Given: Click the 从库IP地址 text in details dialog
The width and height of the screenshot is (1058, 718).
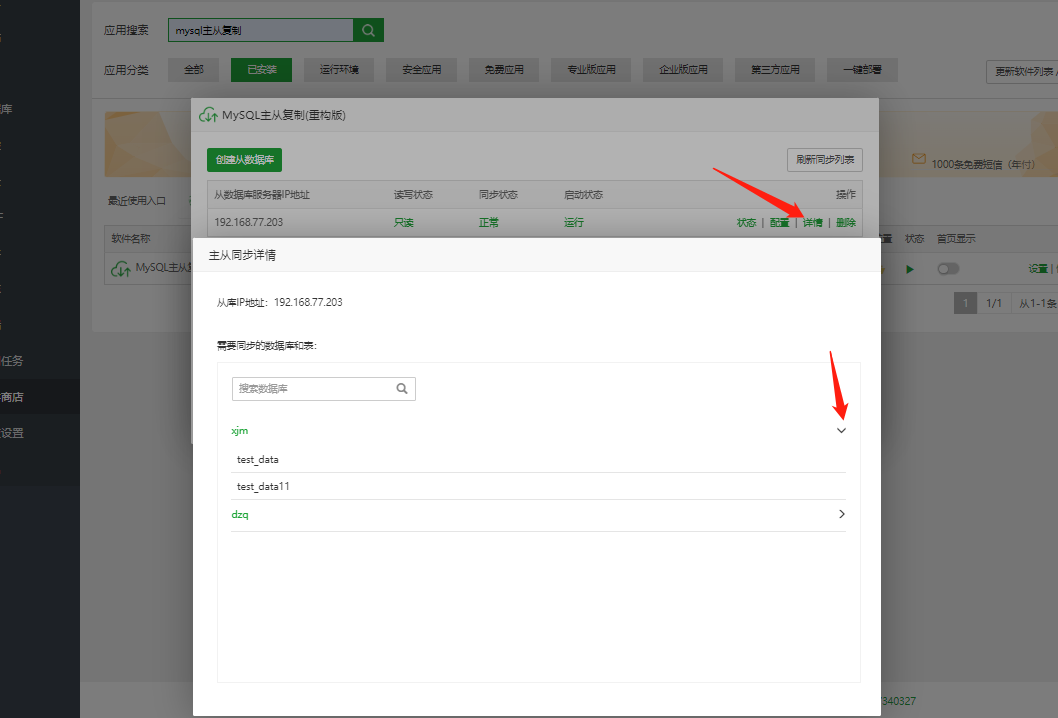Looking at the screenshot, I should pyautogui.click(x=279, y=302).
